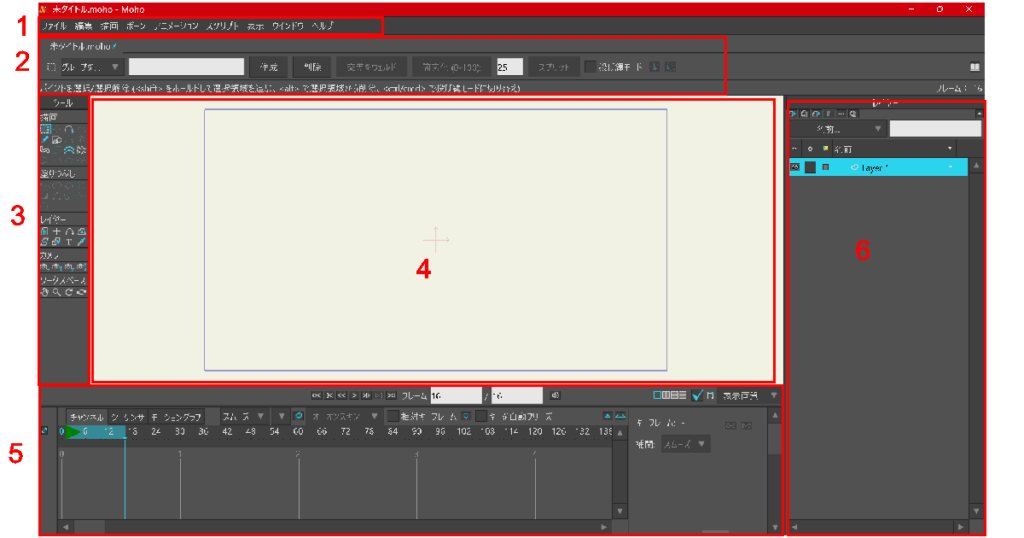Screen dimensions: 1024x538
Task: Toggle visibility of Layer 1
Action: [x=795, y=167]
